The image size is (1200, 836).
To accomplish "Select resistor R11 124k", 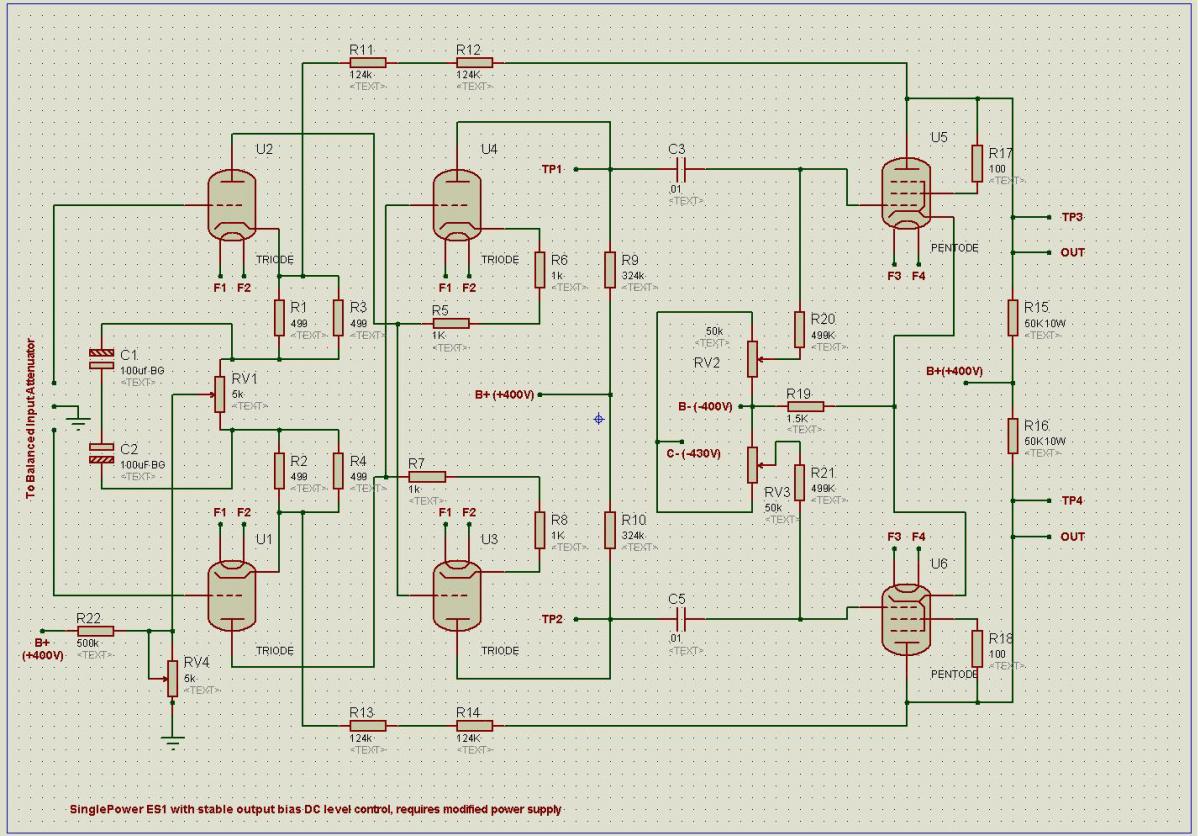I will click(x=367, y=62).
